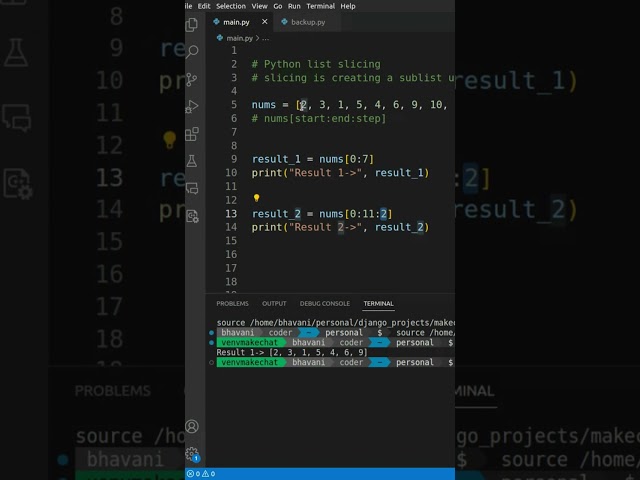Expand the breadcrumb ellipsis after main.py
The width and height of the screenshot is (640, 480).
[265, 38]
